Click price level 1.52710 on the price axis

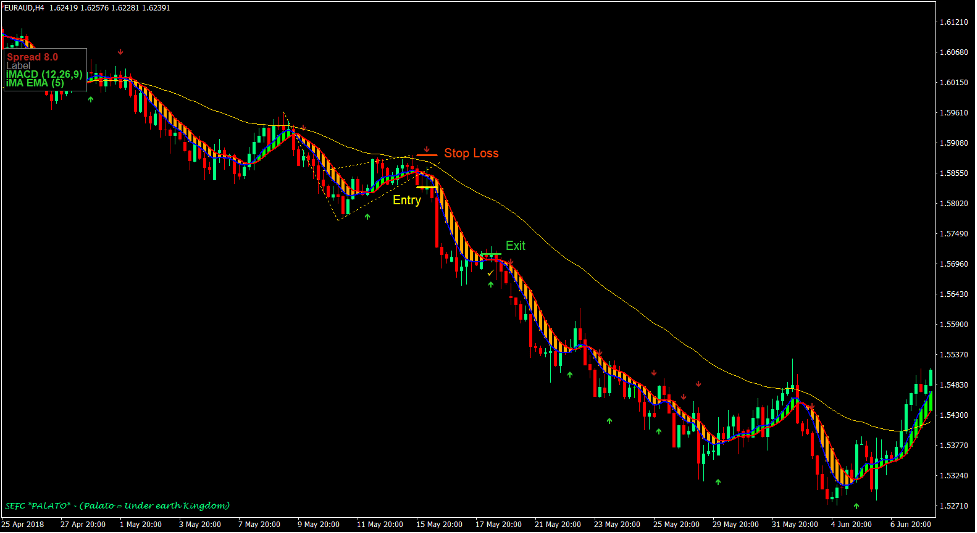(x=953, y=506)
